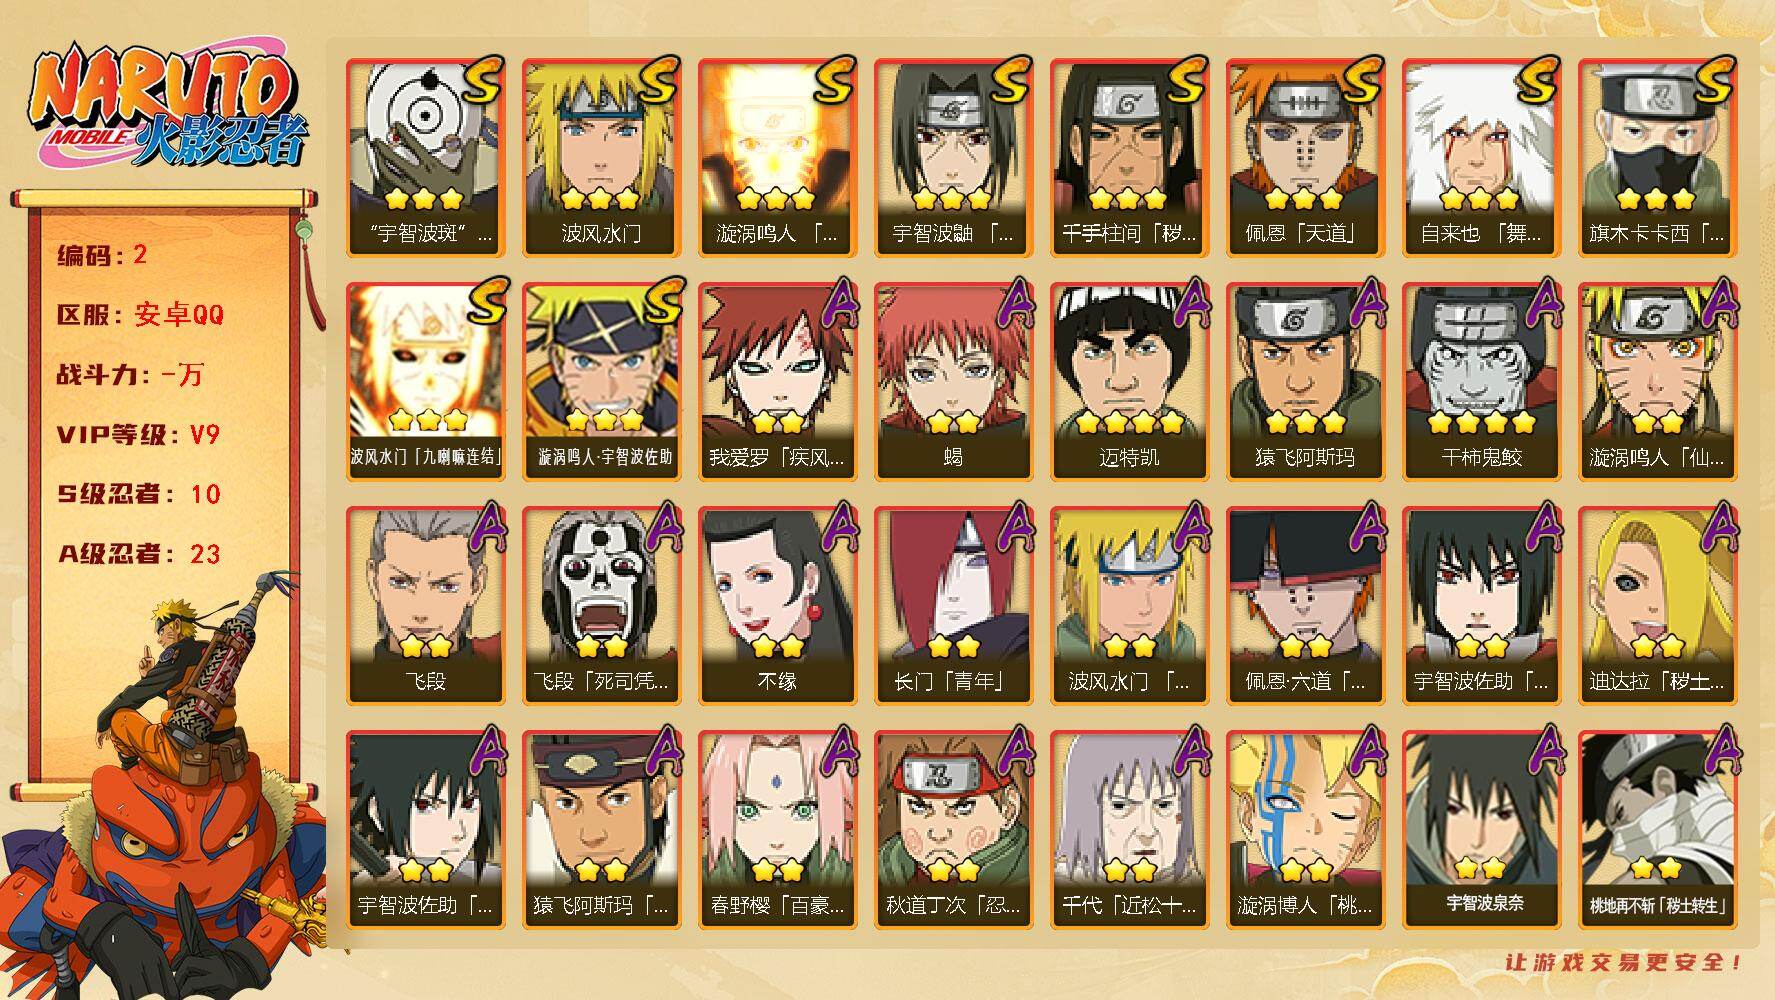Select the 千代「近松十… elder card
The height and width of the screenshot is (1000, 1775).
coord(1129,829)
